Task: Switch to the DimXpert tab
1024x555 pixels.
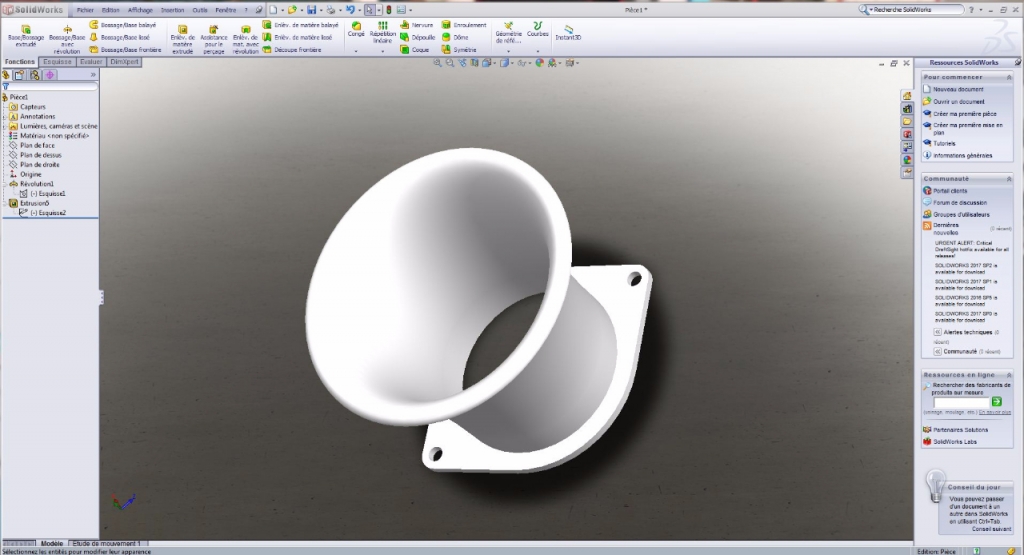Action: [124, 62]
